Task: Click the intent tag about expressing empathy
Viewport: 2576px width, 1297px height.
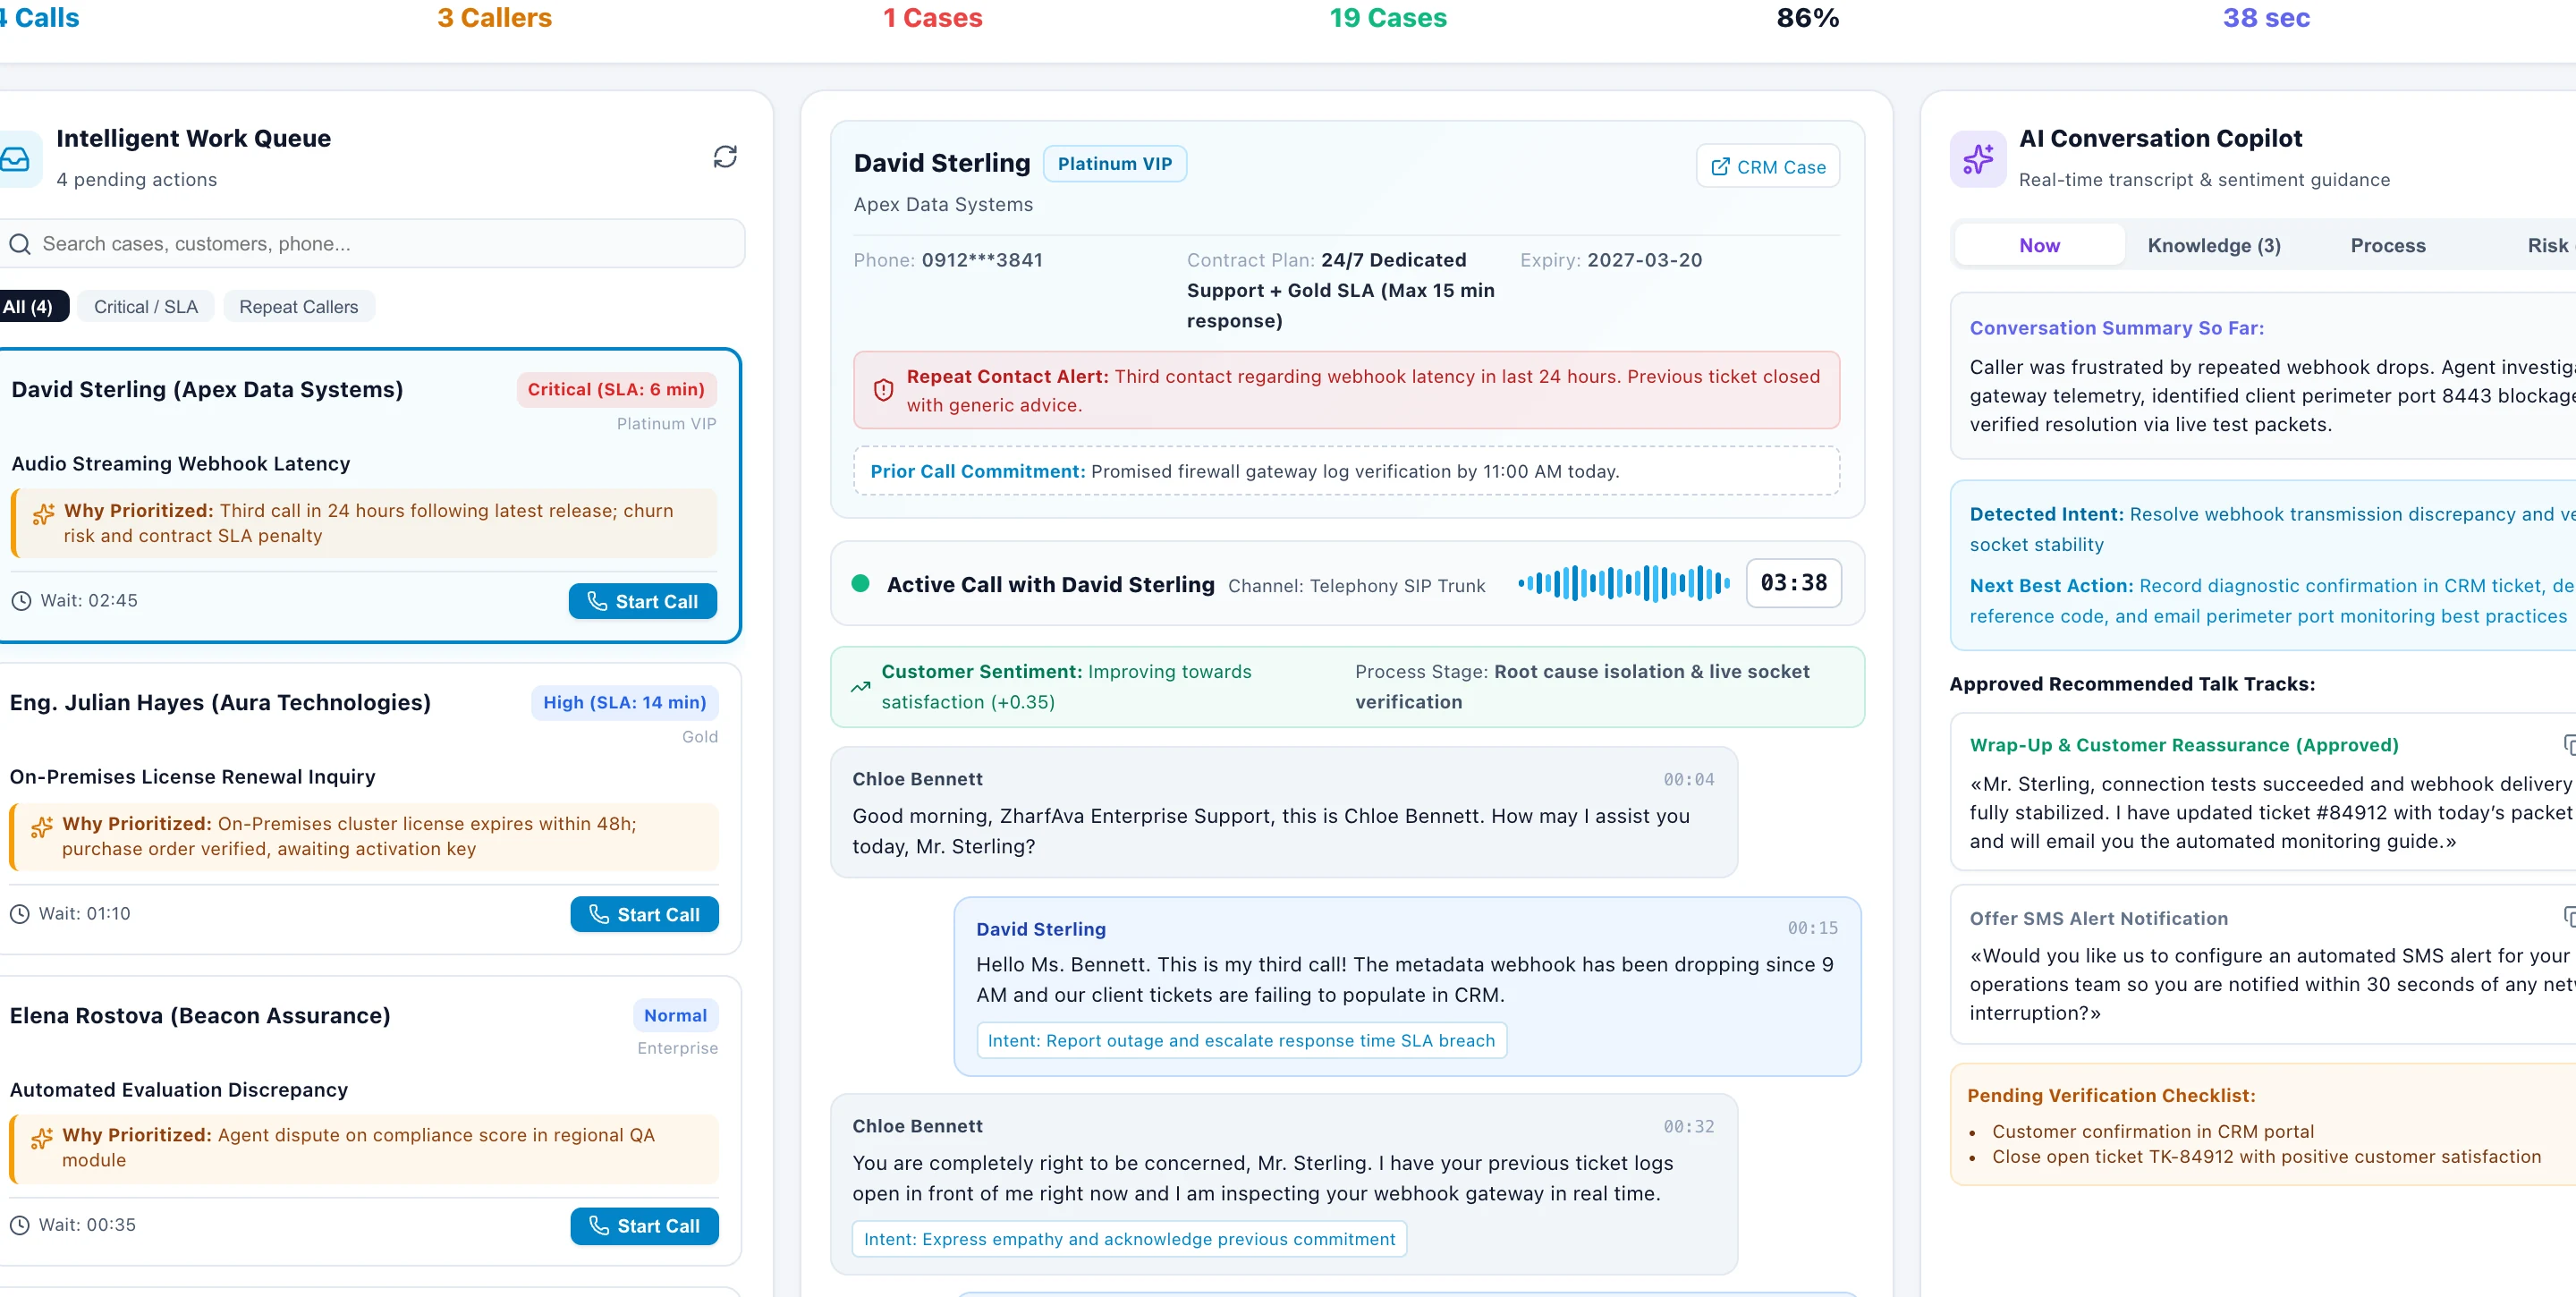Action: [x=1129, y=1239]
